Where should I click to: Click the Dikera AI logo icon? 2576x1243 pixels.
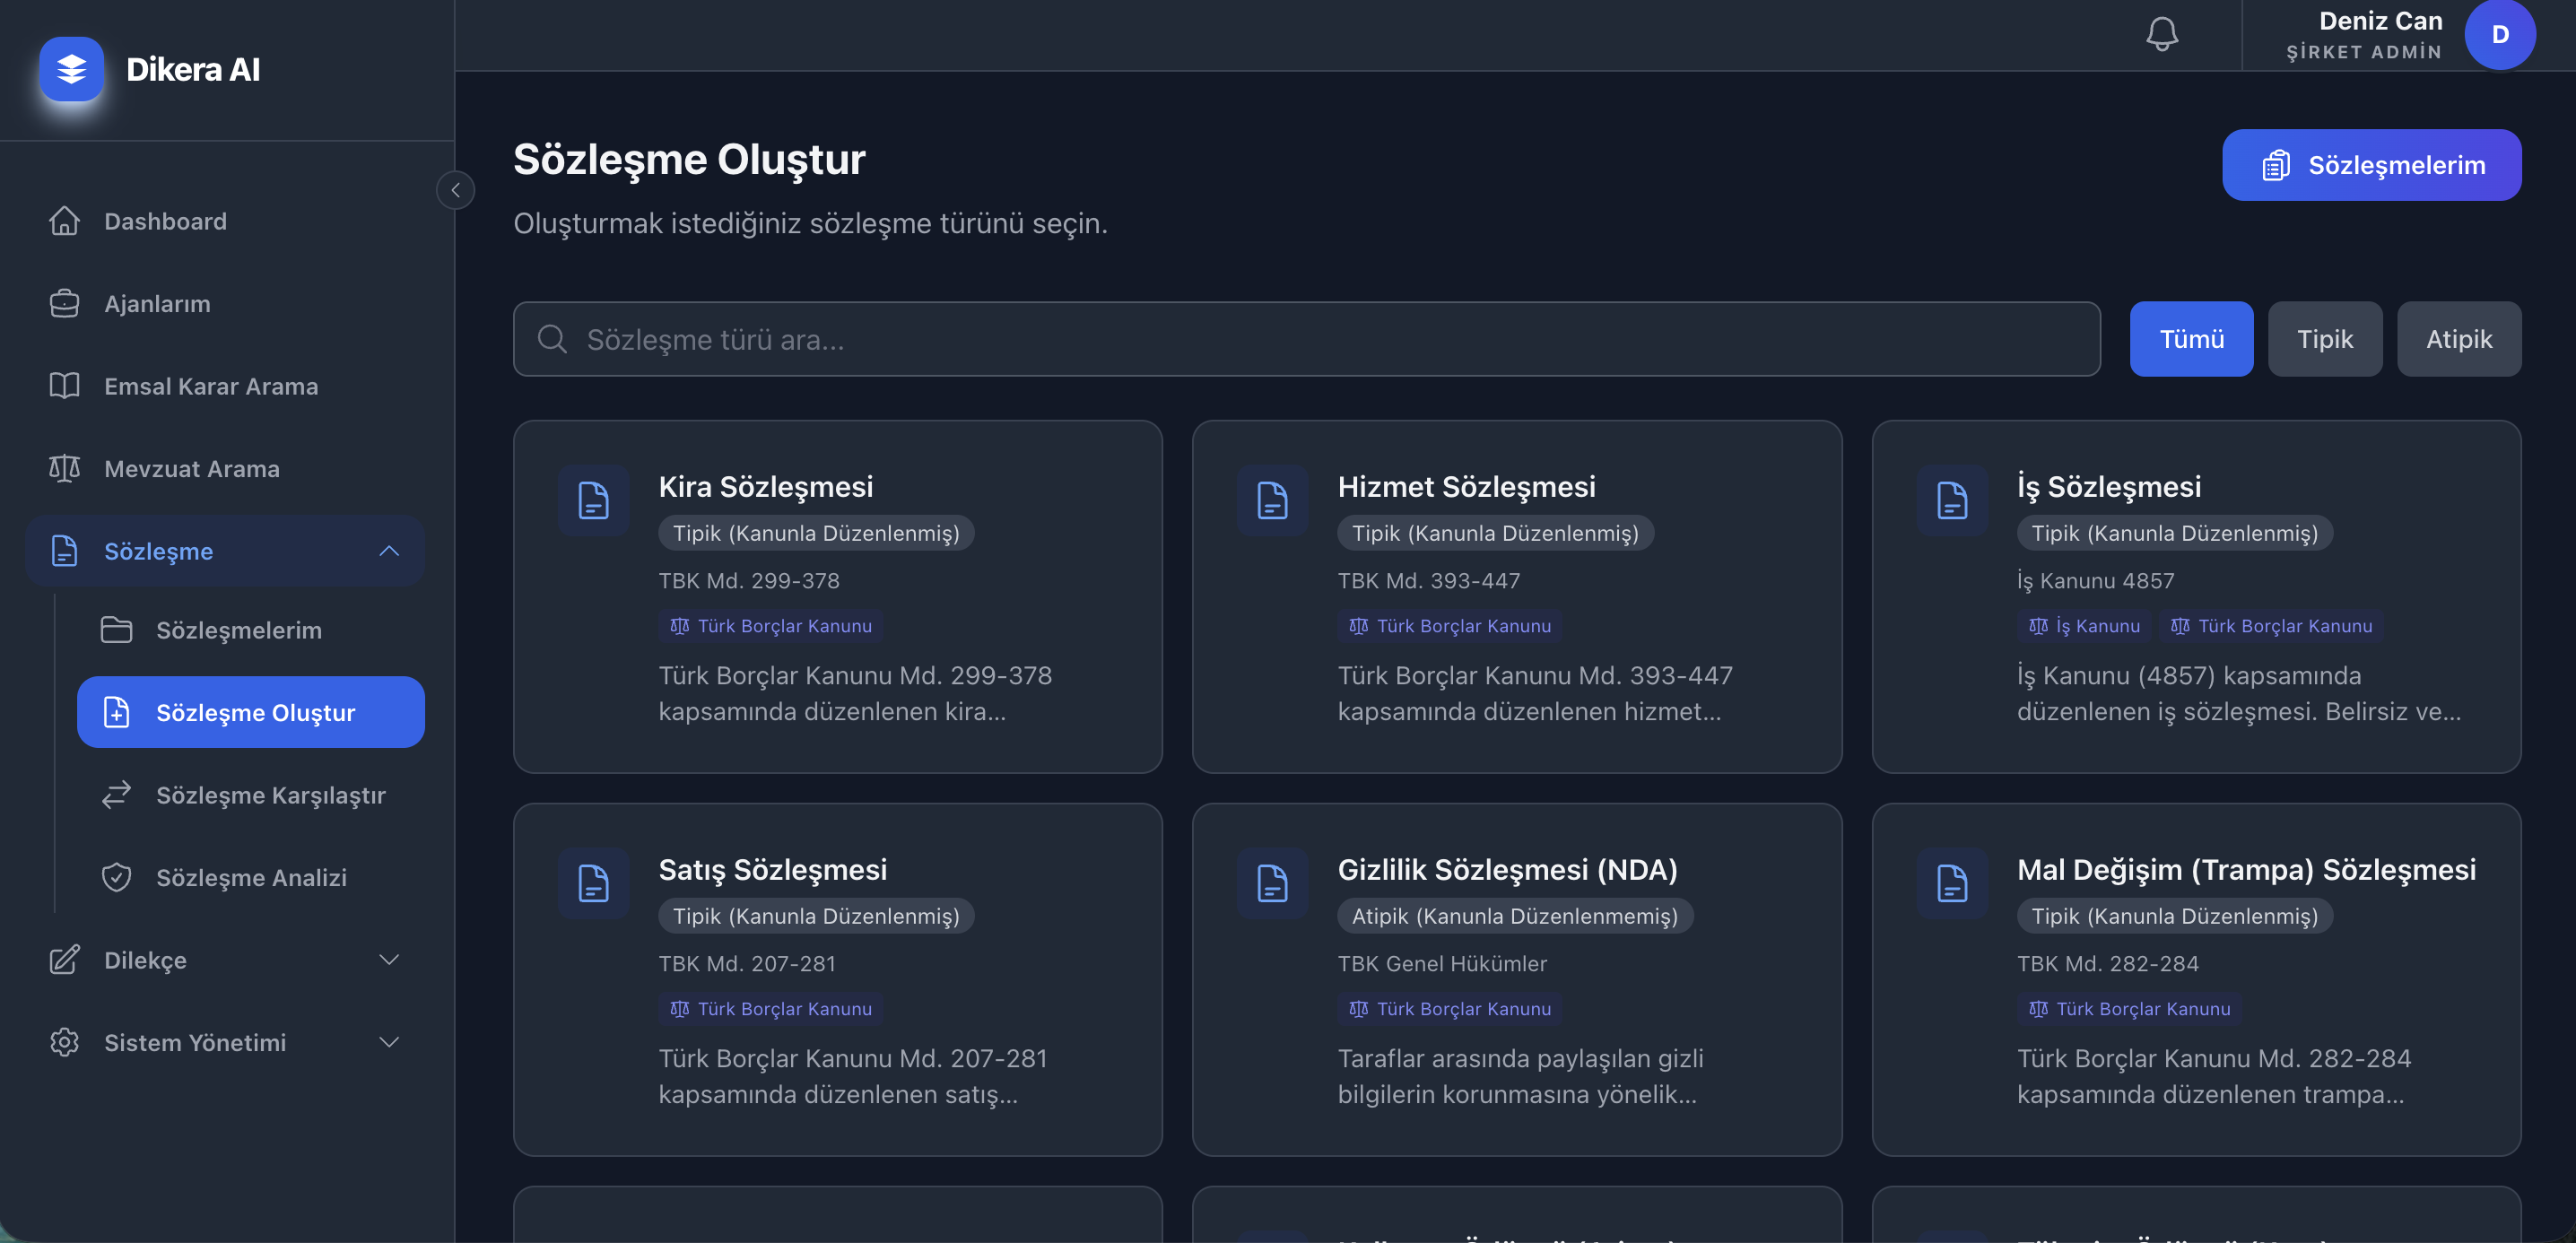pos(71,69)
